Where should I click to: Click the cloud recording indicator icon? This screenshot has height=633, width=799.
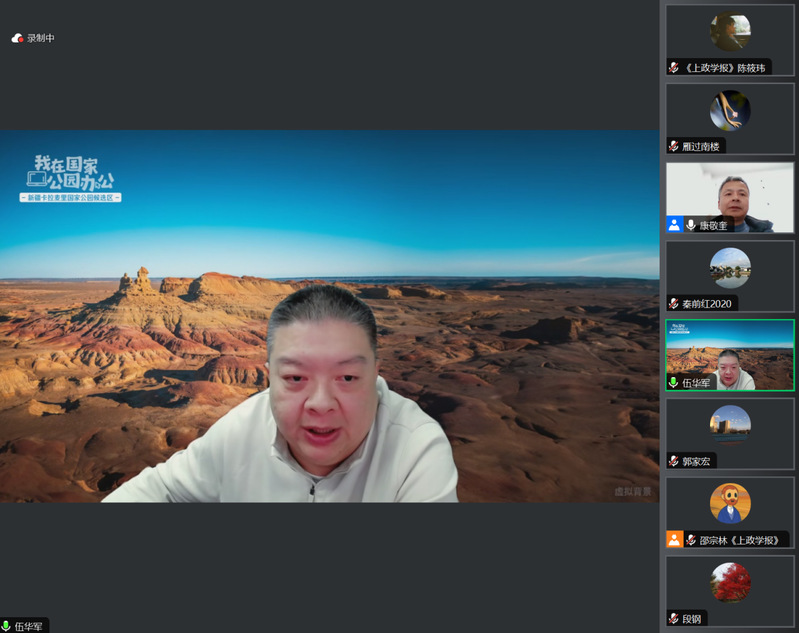(x=17, y=38)
